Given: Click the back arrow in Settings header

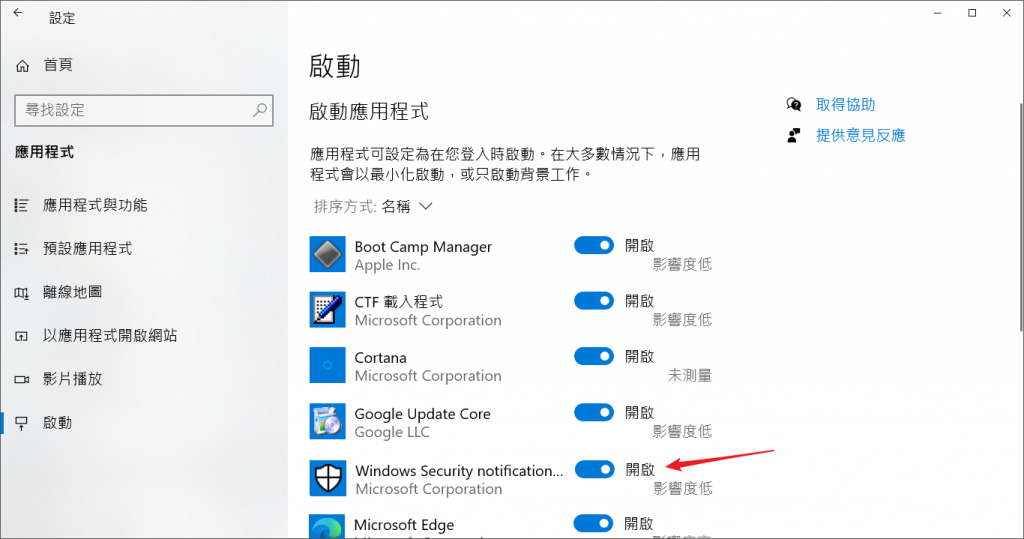Looking at the screenshot, I should coord(18,12).
